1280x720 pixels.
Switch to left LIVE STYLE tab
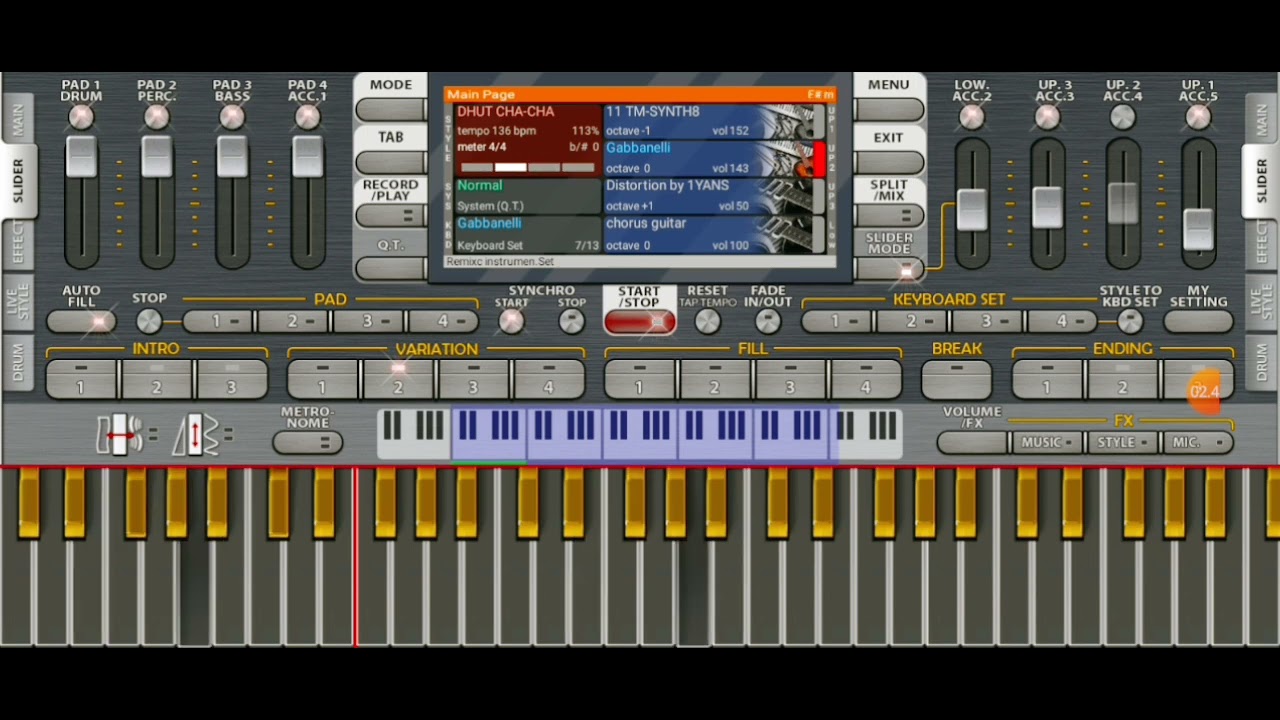click(18, 303)
